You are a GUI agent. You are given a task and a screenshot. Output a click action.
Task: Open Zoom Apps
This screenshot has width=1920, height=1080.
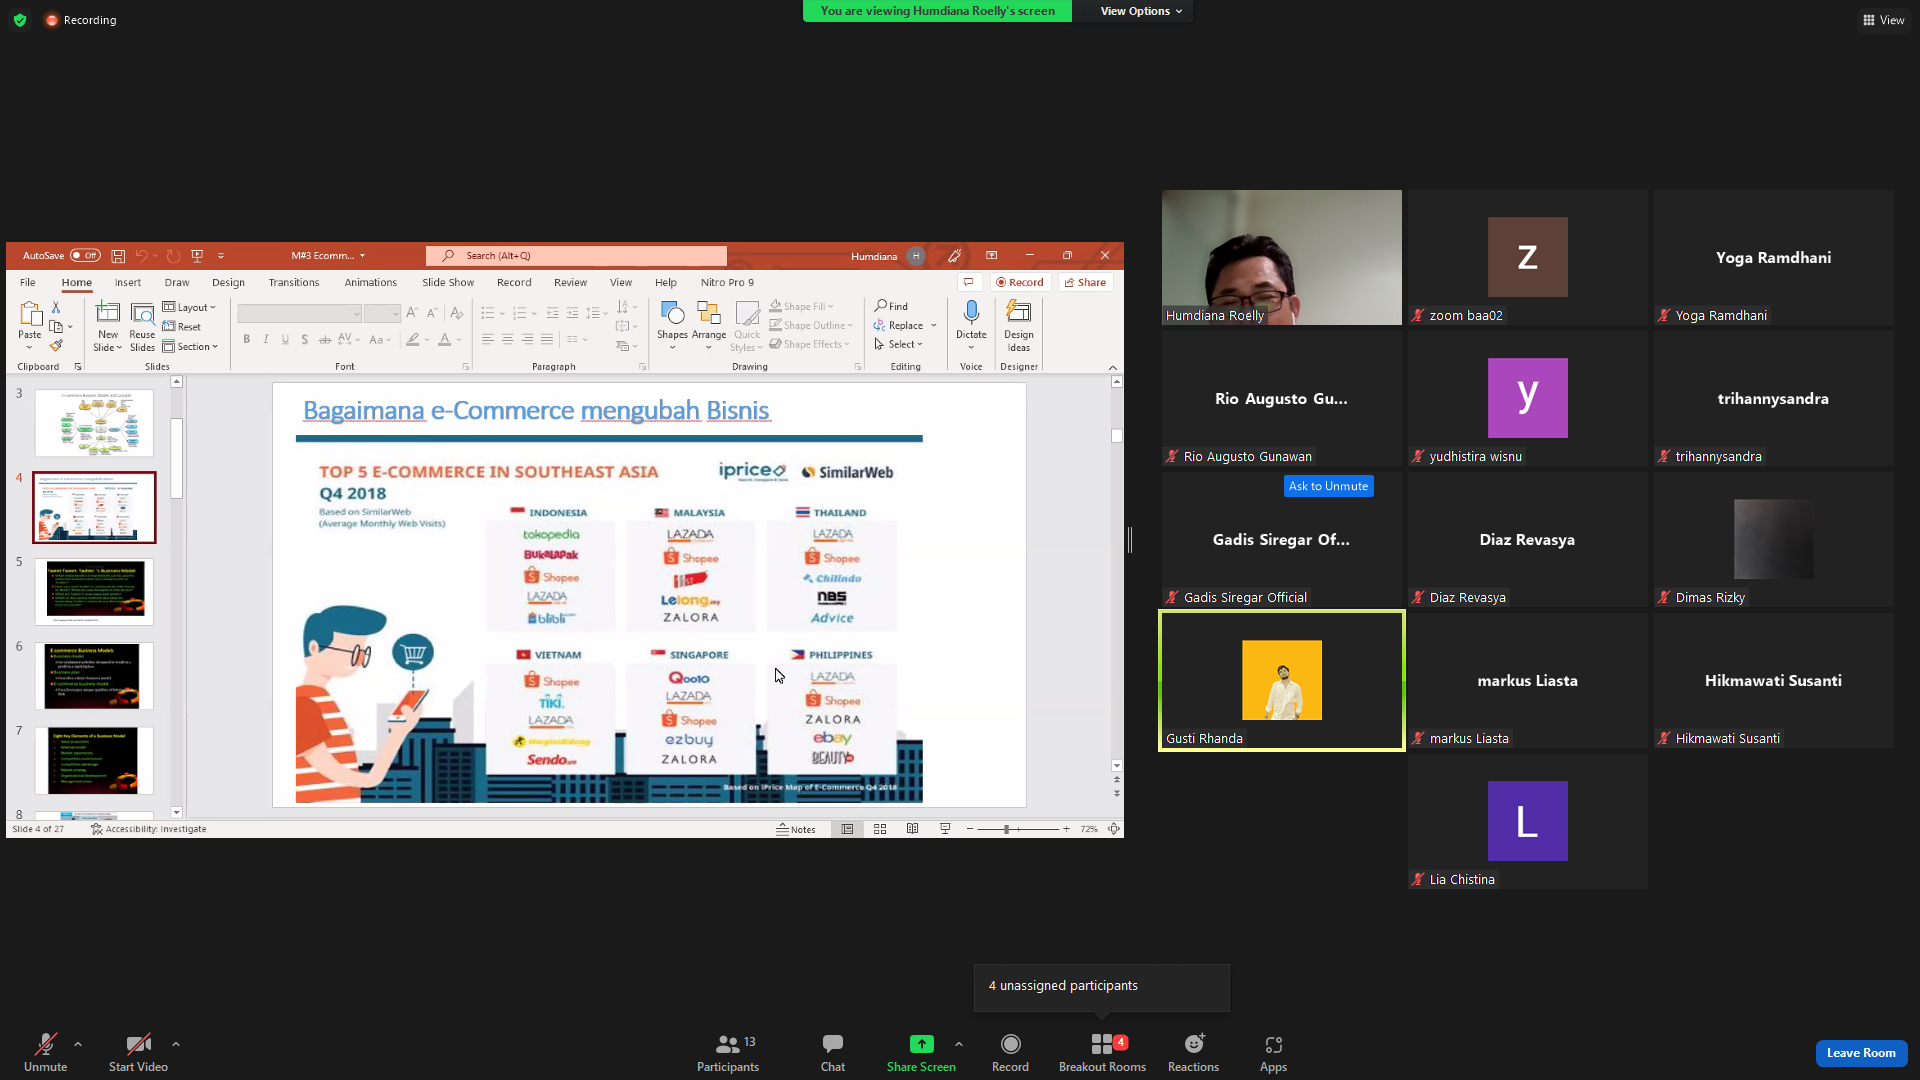(x=1273, y=1052)
